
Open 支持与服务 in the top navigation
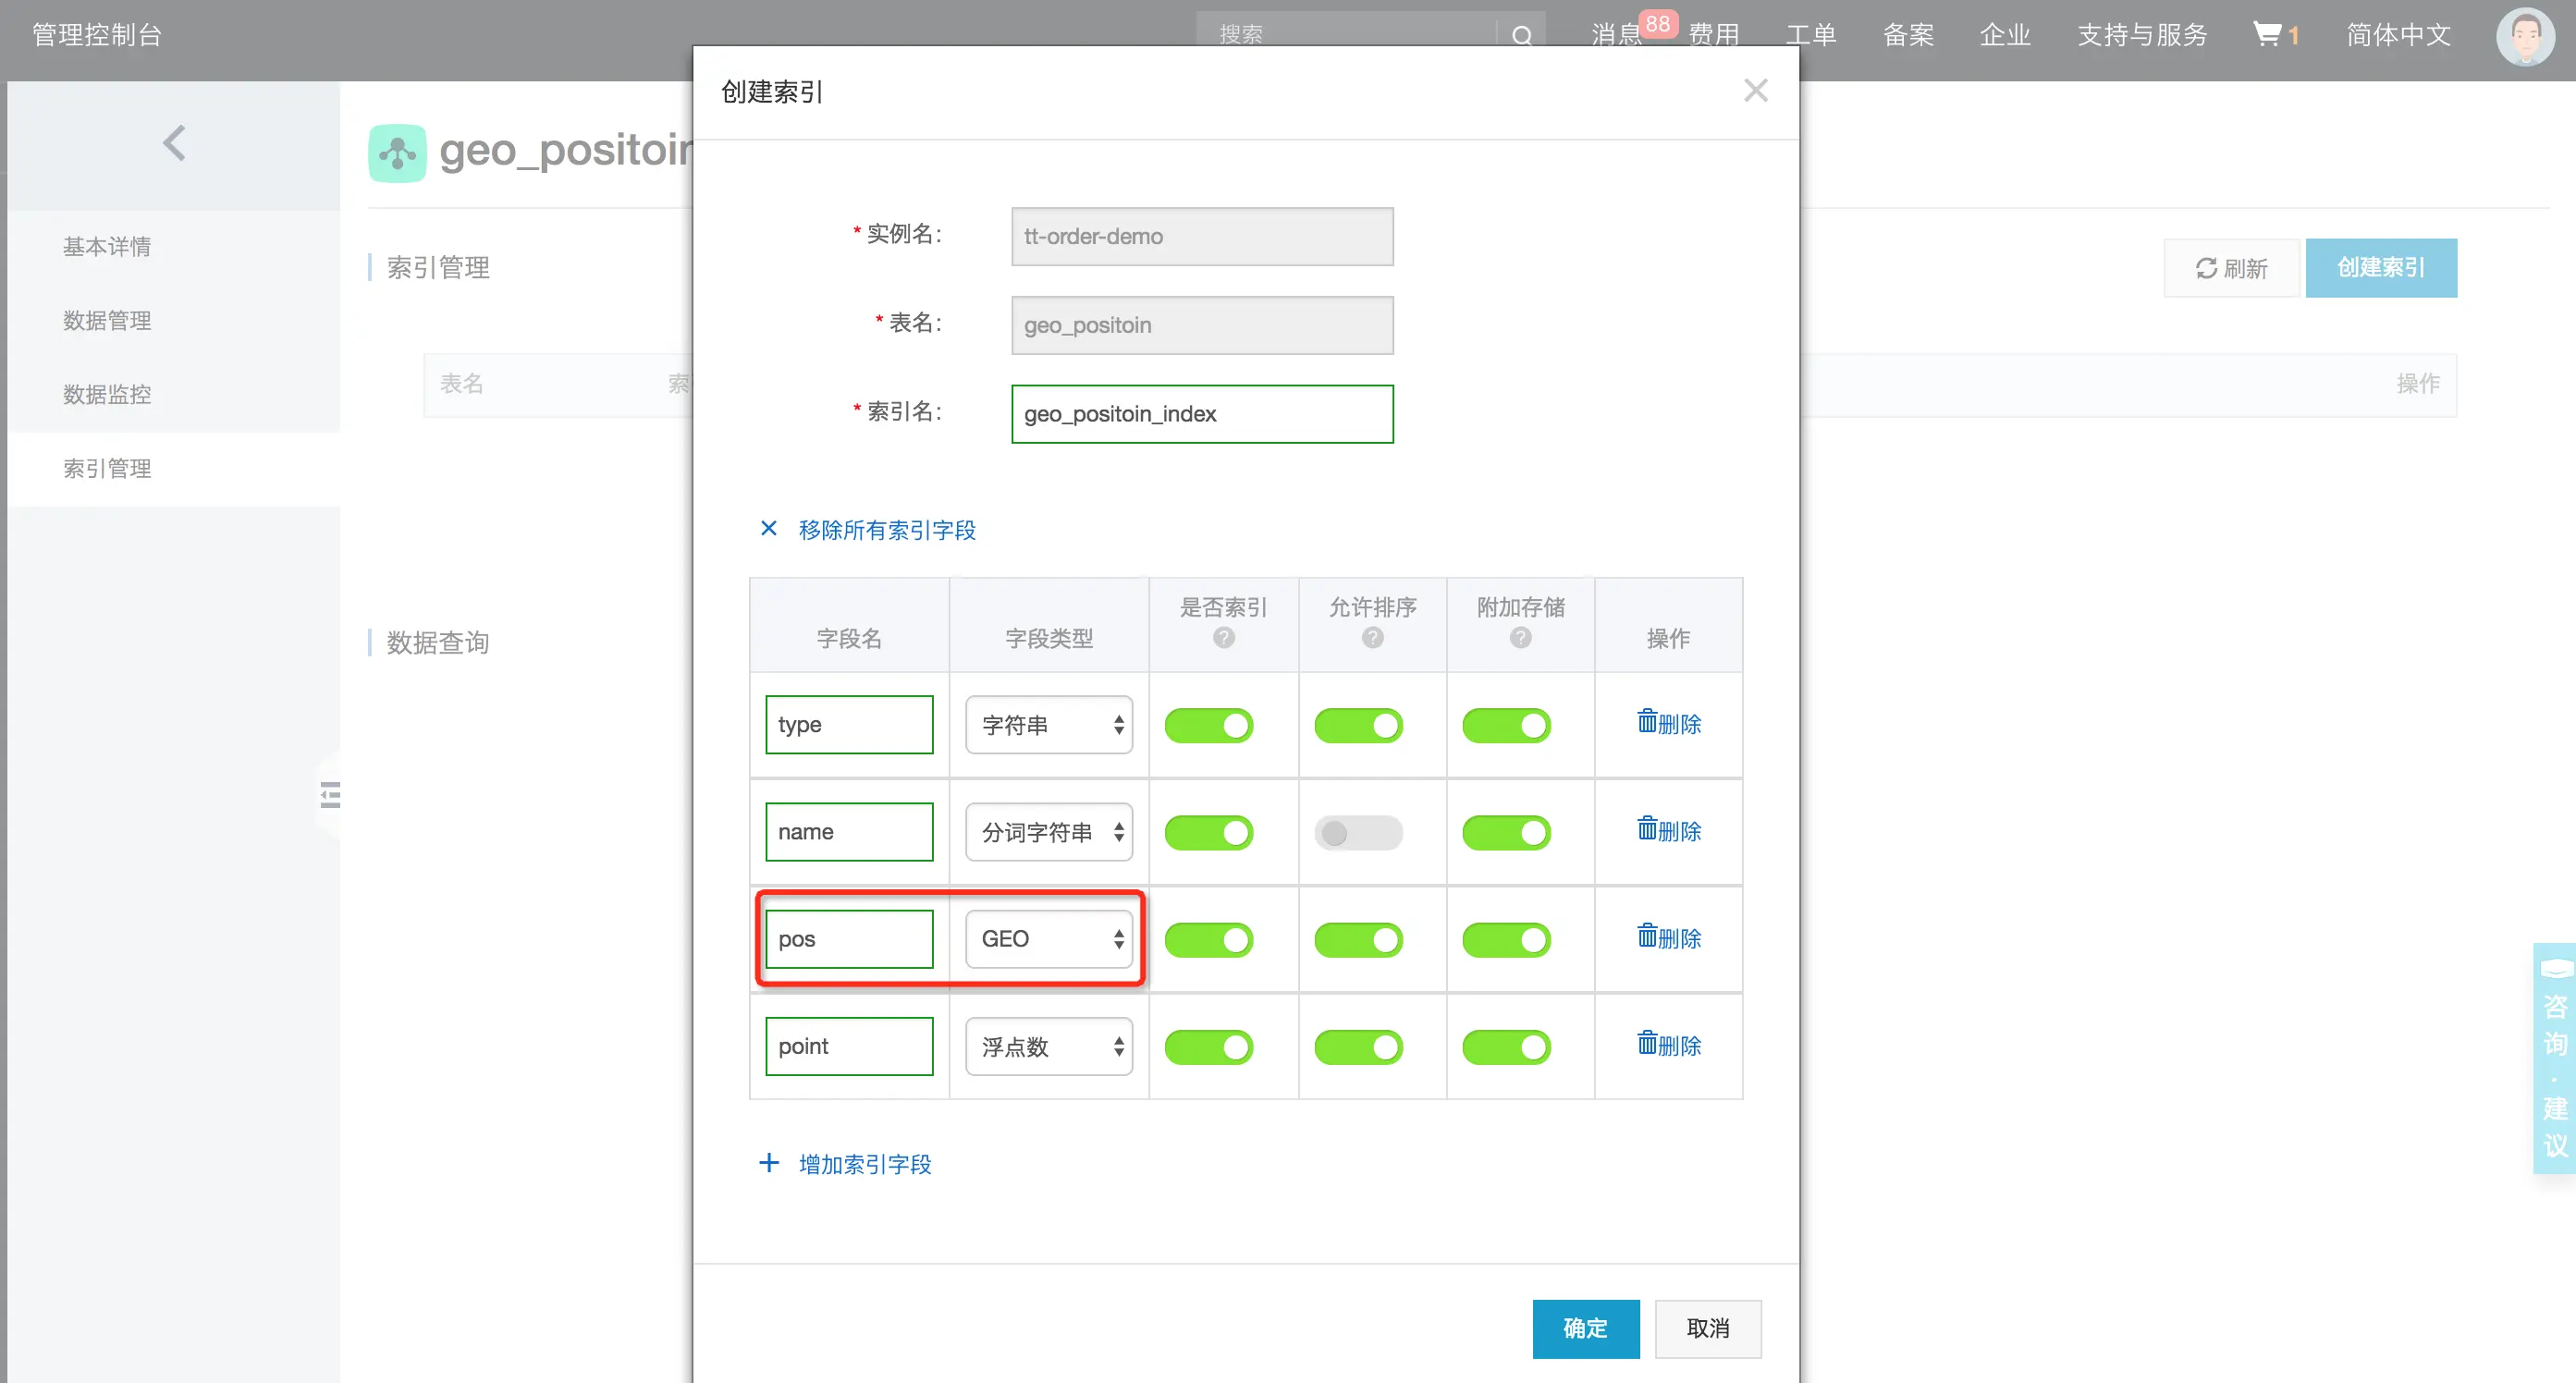tap(2142, 35)
